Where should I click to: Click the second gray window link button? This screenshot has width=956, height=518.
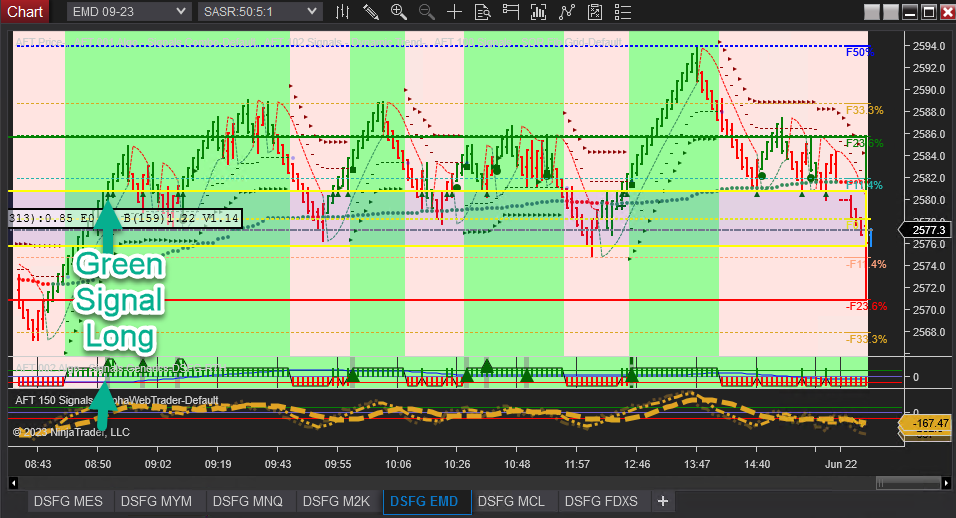click(x=891, y=12)
